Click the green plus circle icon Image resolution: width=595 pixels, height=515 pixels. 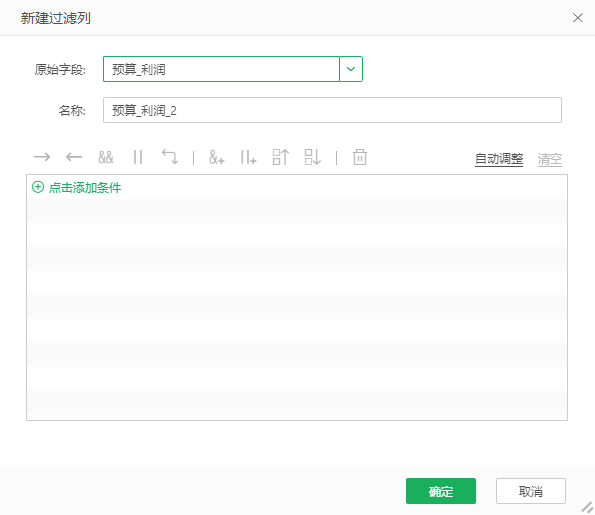coord(38,187)
